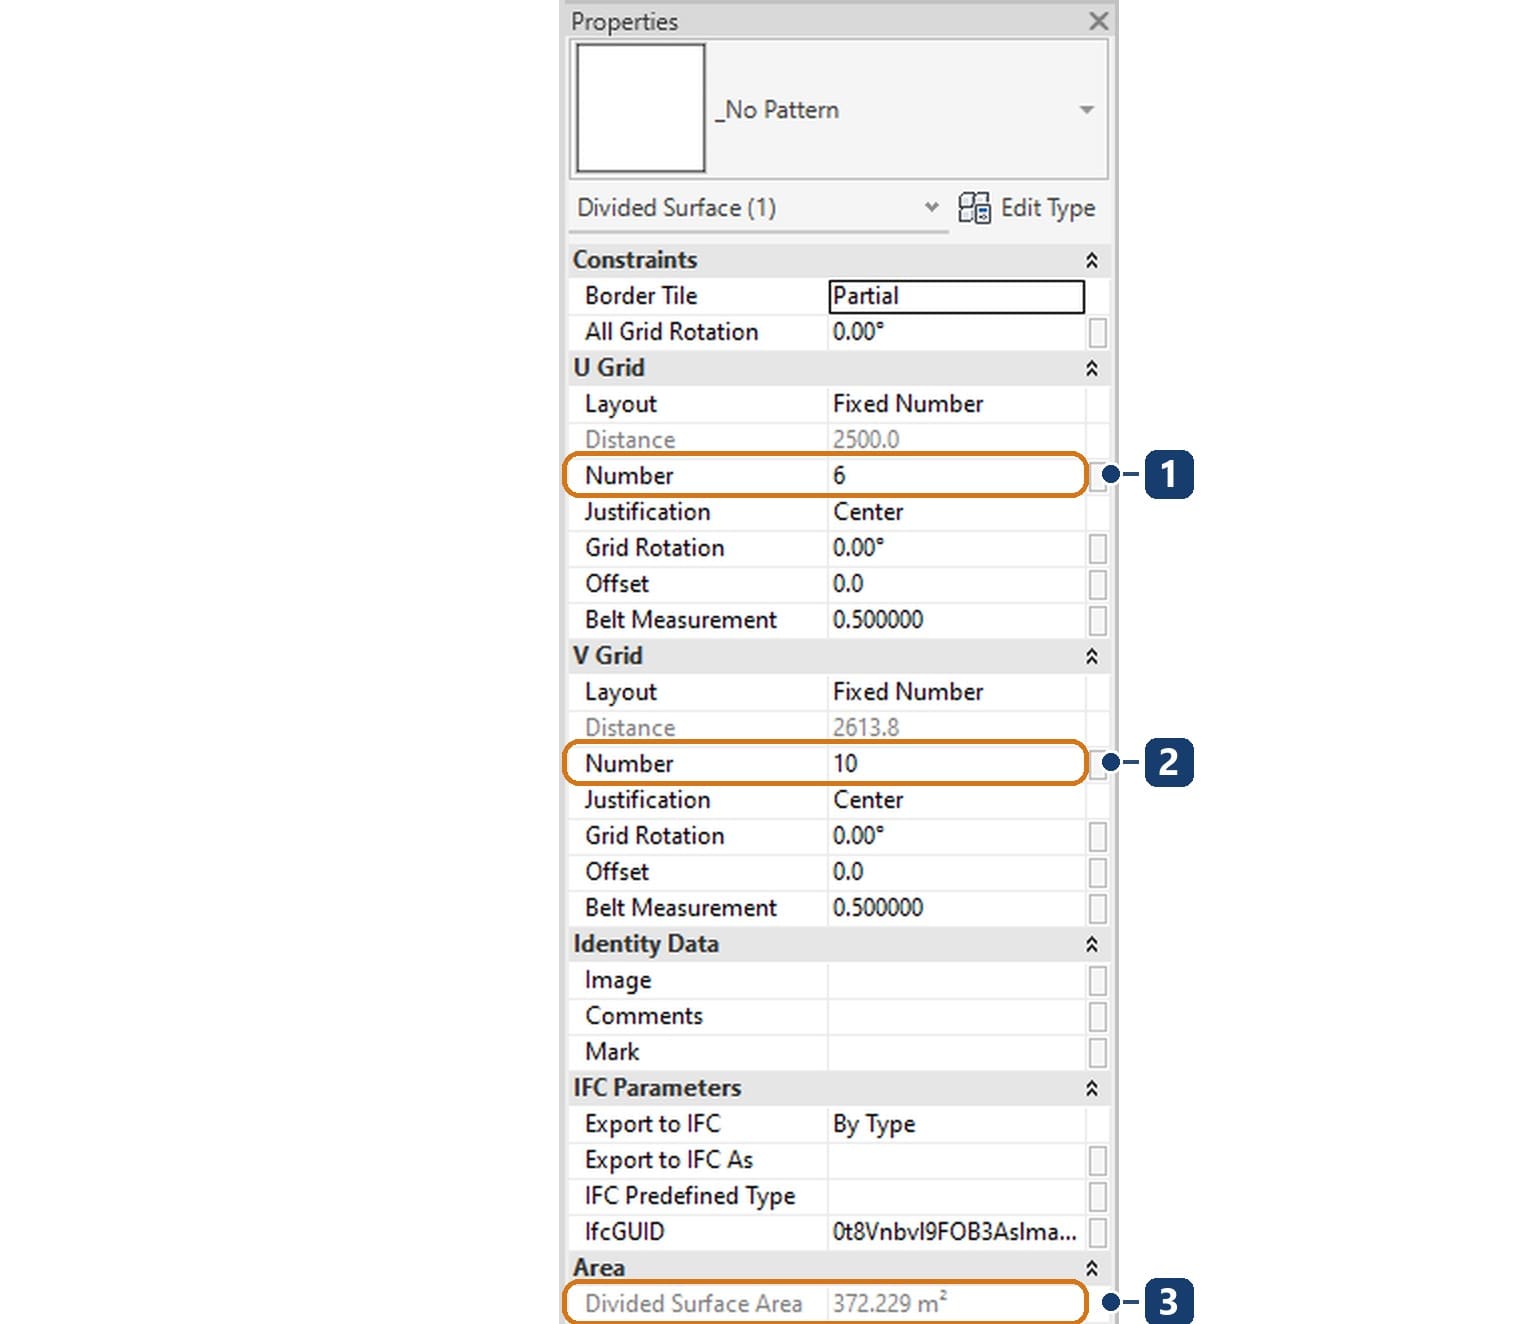Click the Comments value field
The image size is (1520, 1324).
pyautogui.click(x=957, y=1016)
